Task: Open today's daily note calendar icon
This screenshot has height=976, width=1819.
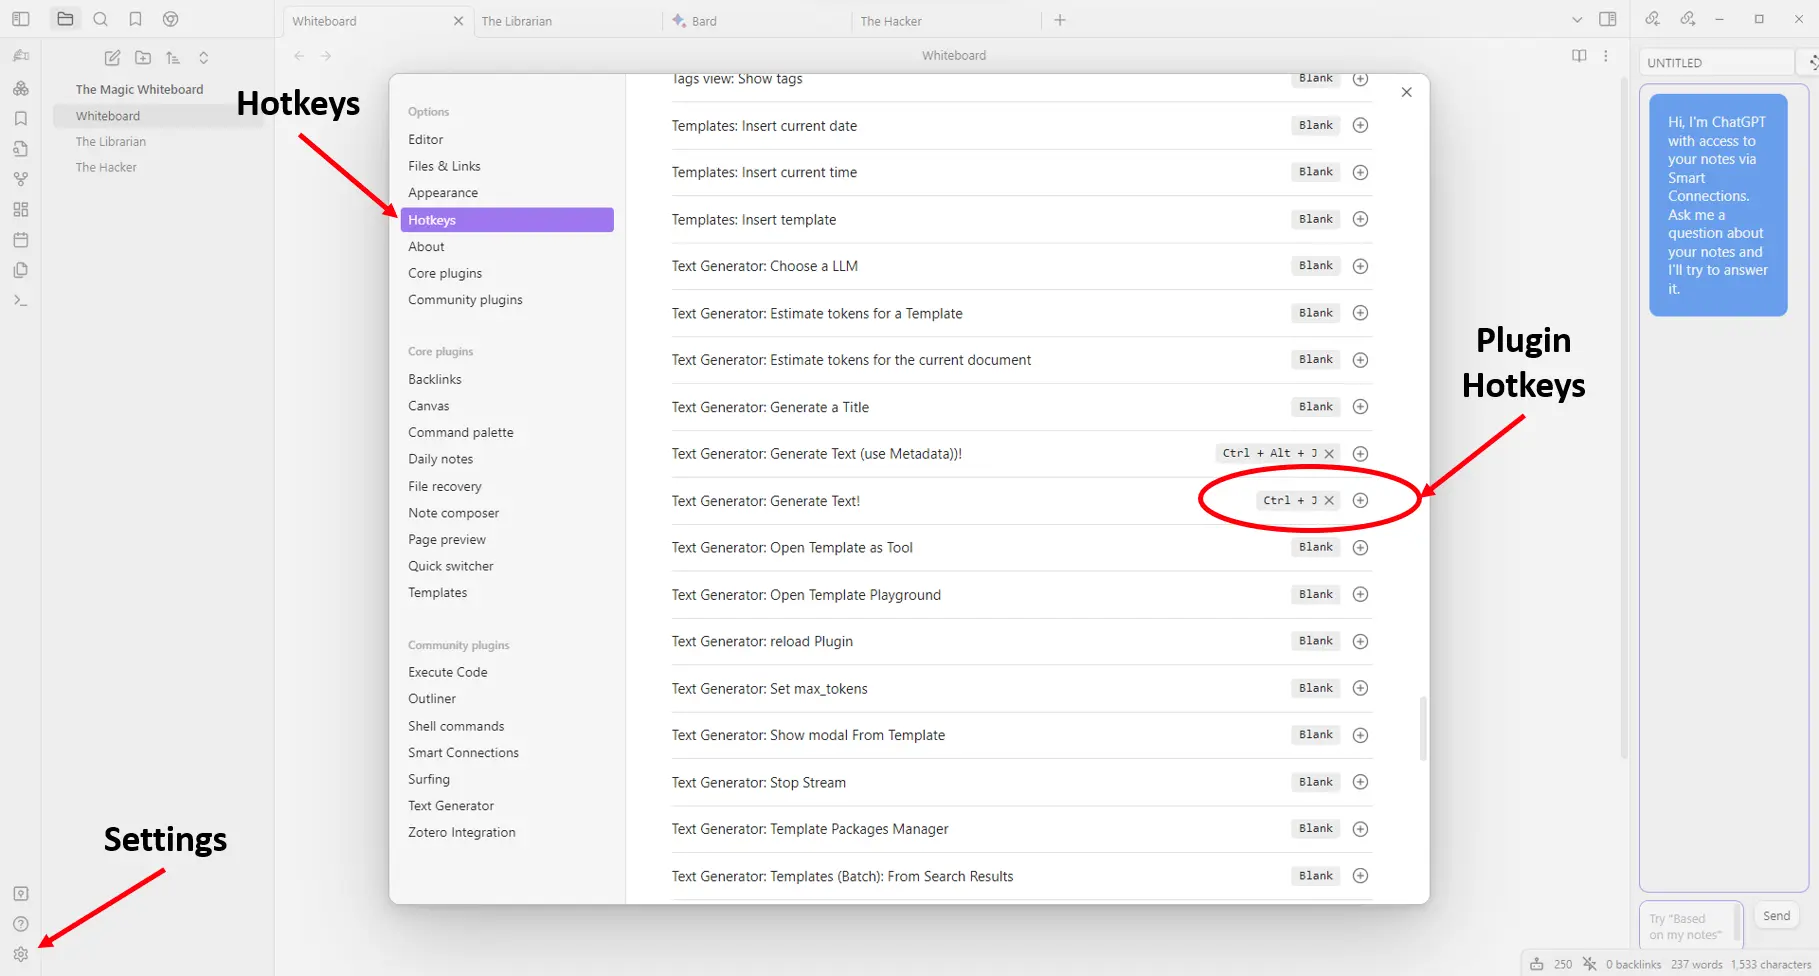Action: point(21,240)
